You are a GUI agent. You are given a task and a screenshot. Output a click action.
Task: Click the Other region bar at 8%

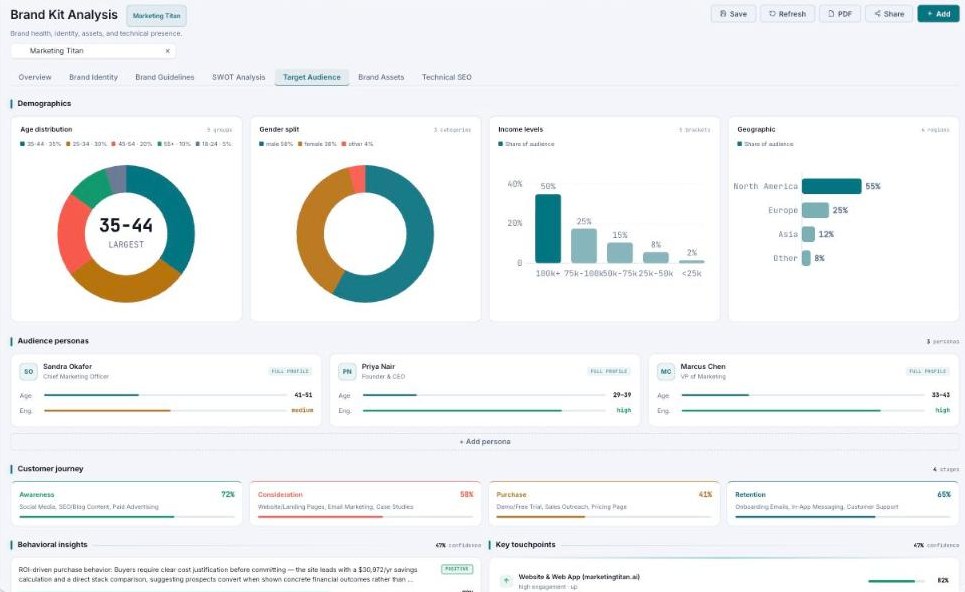(x=806, y=258)
